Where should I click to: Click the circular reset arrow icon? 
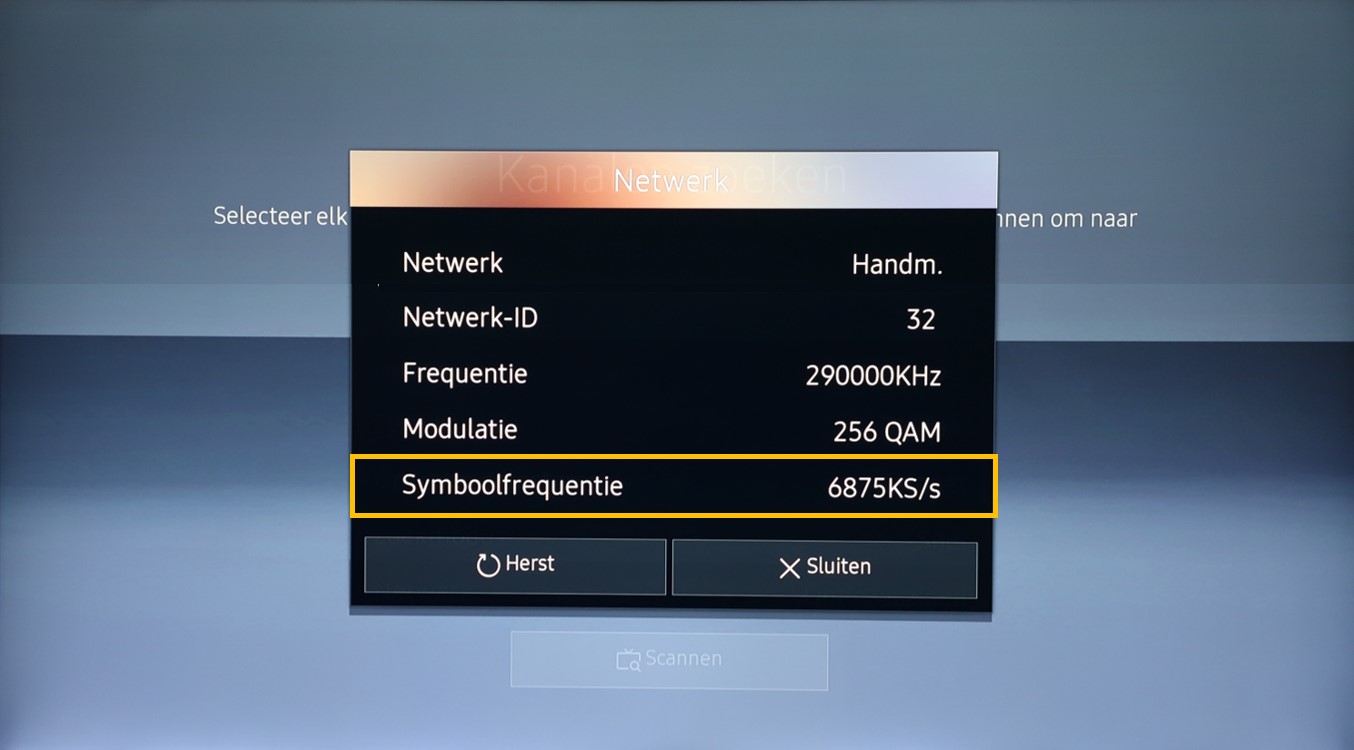(x=488, y=566)
